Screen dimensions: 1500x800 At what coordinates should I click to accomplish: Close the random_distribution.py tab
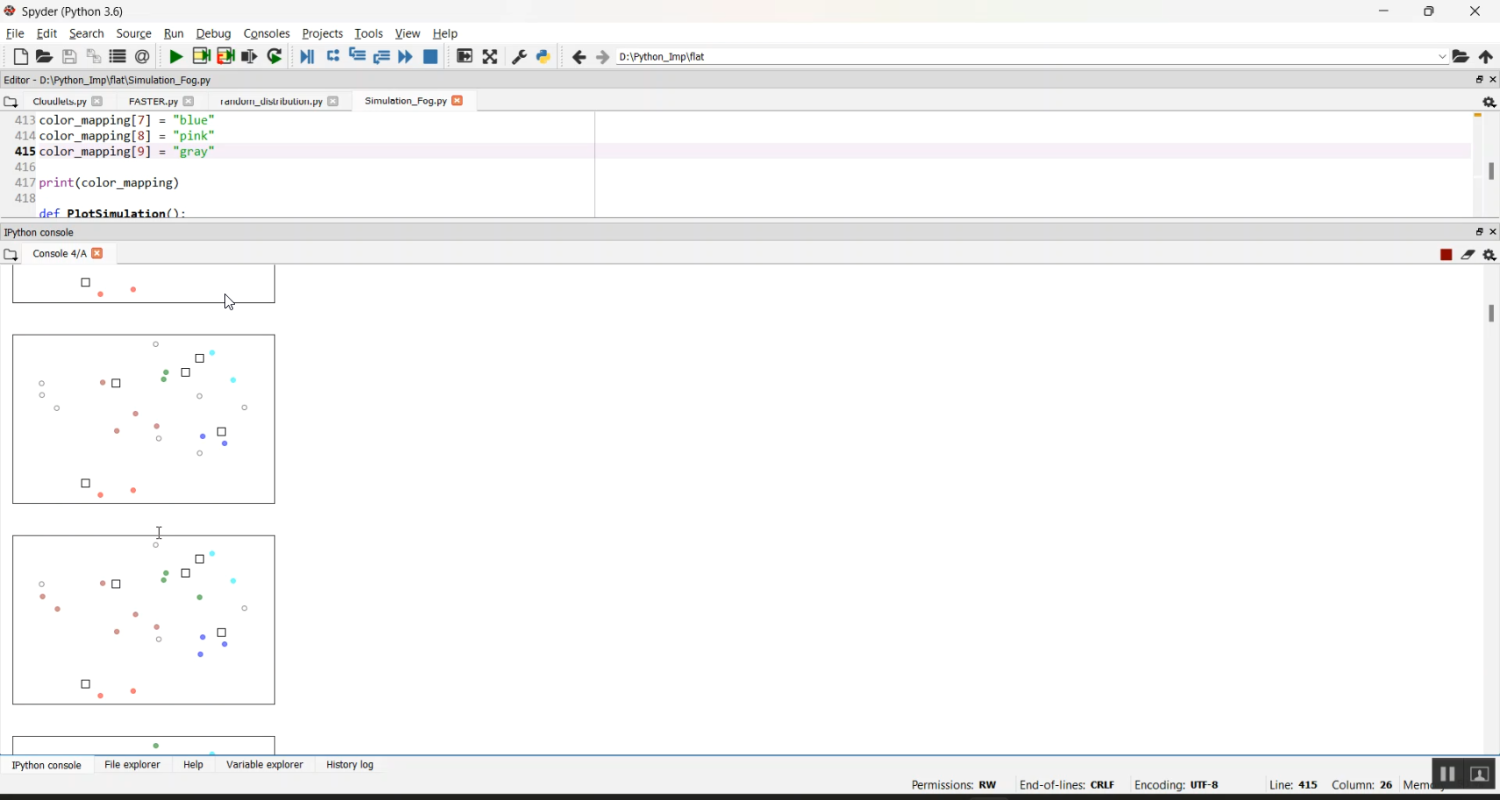[x=333, y=102]
